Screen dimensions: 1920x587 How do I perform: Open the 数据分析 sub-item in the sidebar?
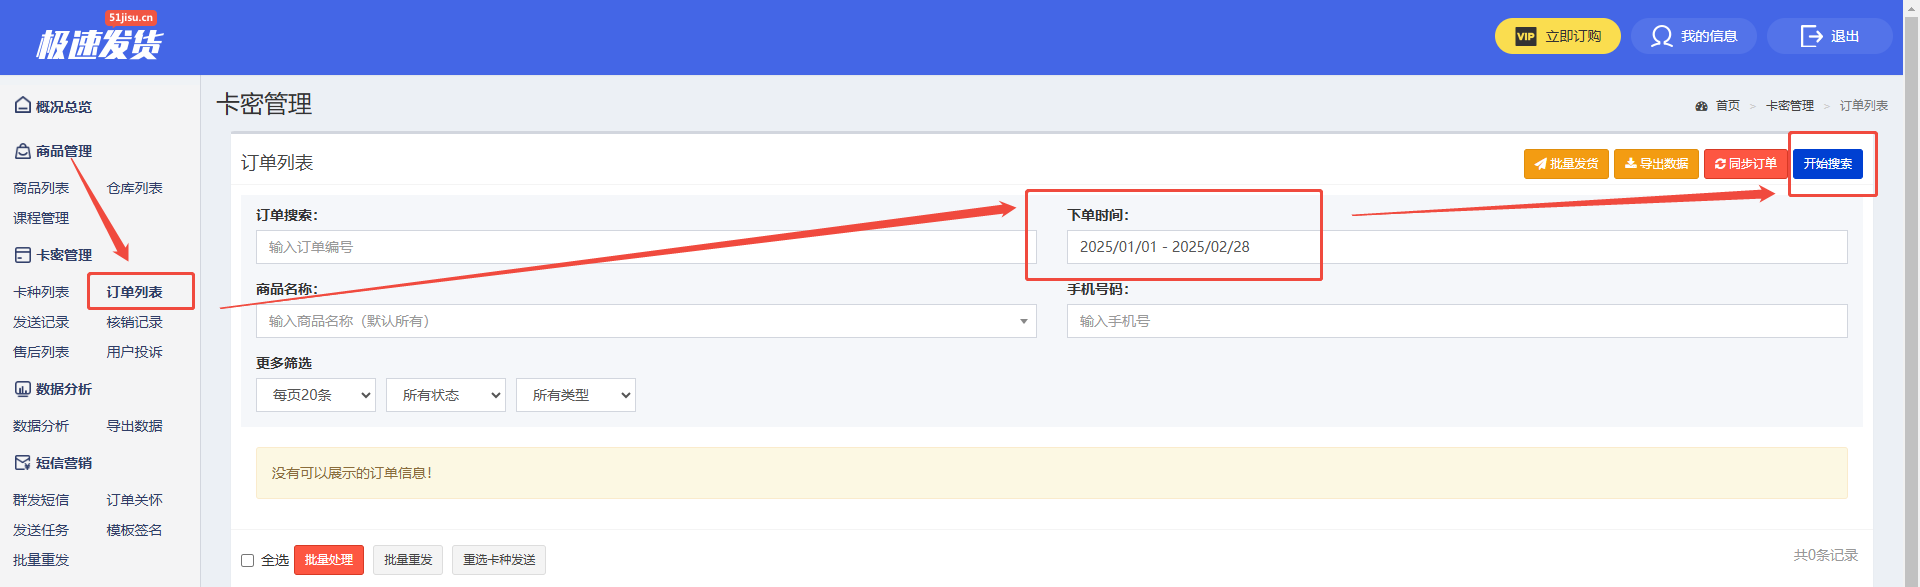pos(41,426)
